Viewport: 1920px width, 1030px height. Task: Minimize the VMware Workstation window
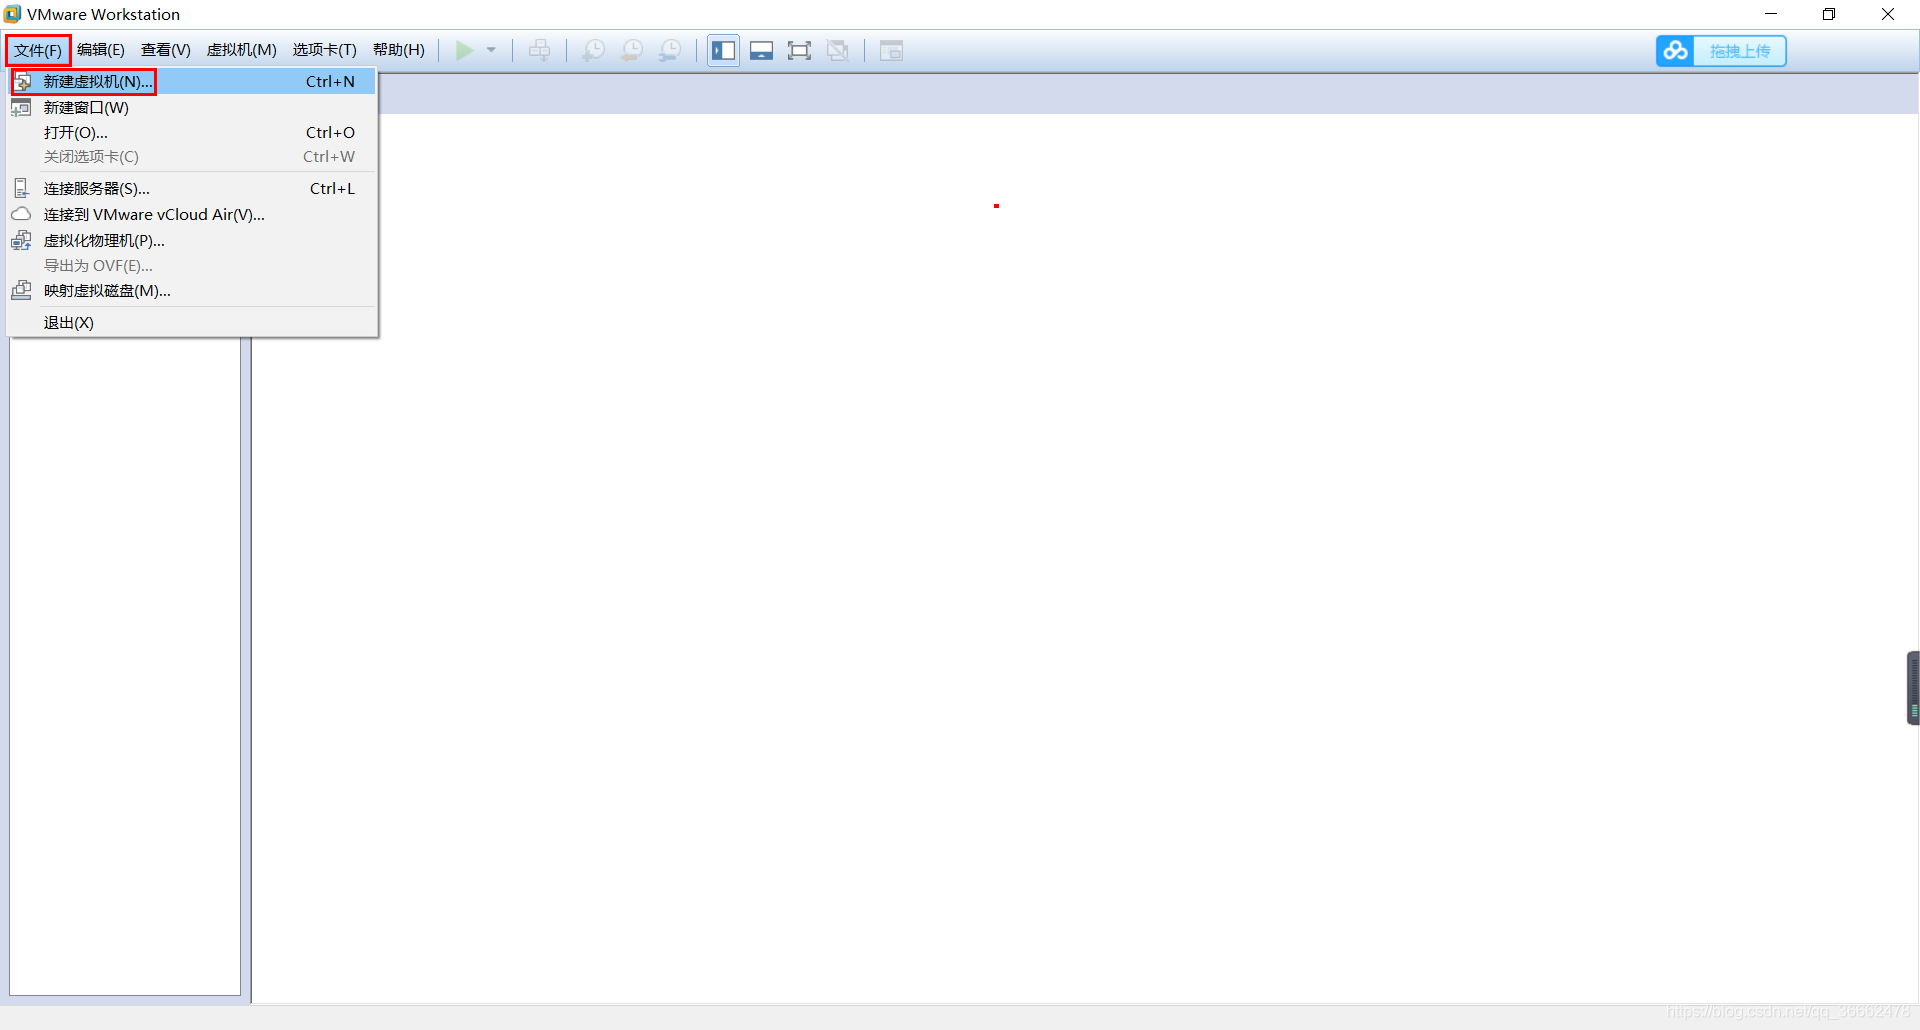[1771, 14]
